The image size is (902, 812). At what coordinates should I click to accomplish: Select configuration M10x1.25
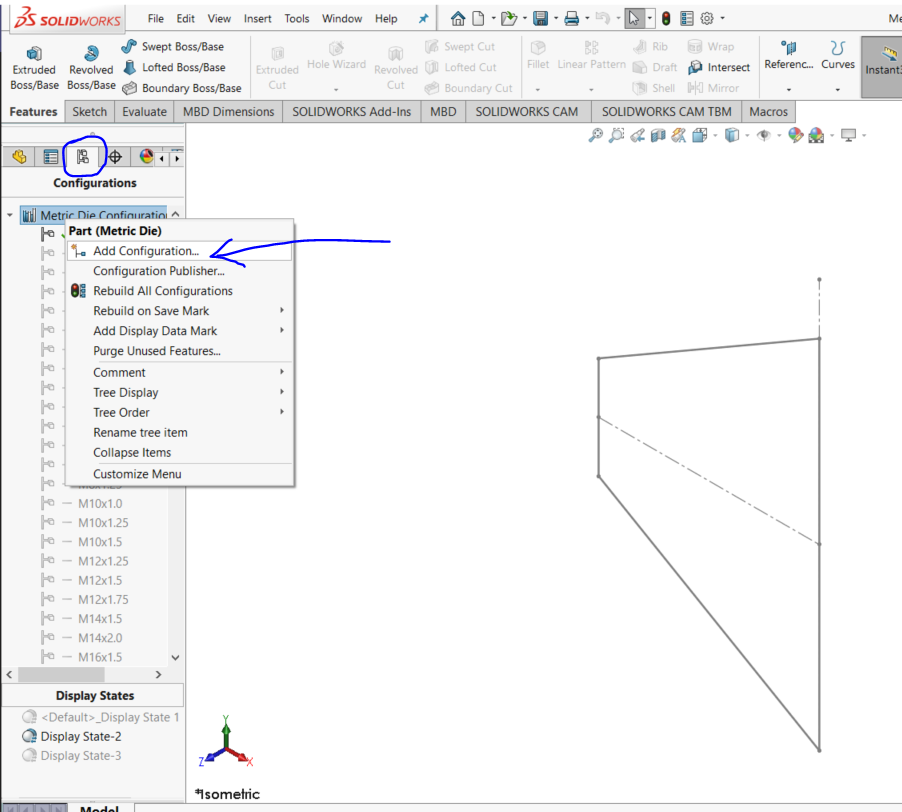pyautogui.click(x=103, y=523)
